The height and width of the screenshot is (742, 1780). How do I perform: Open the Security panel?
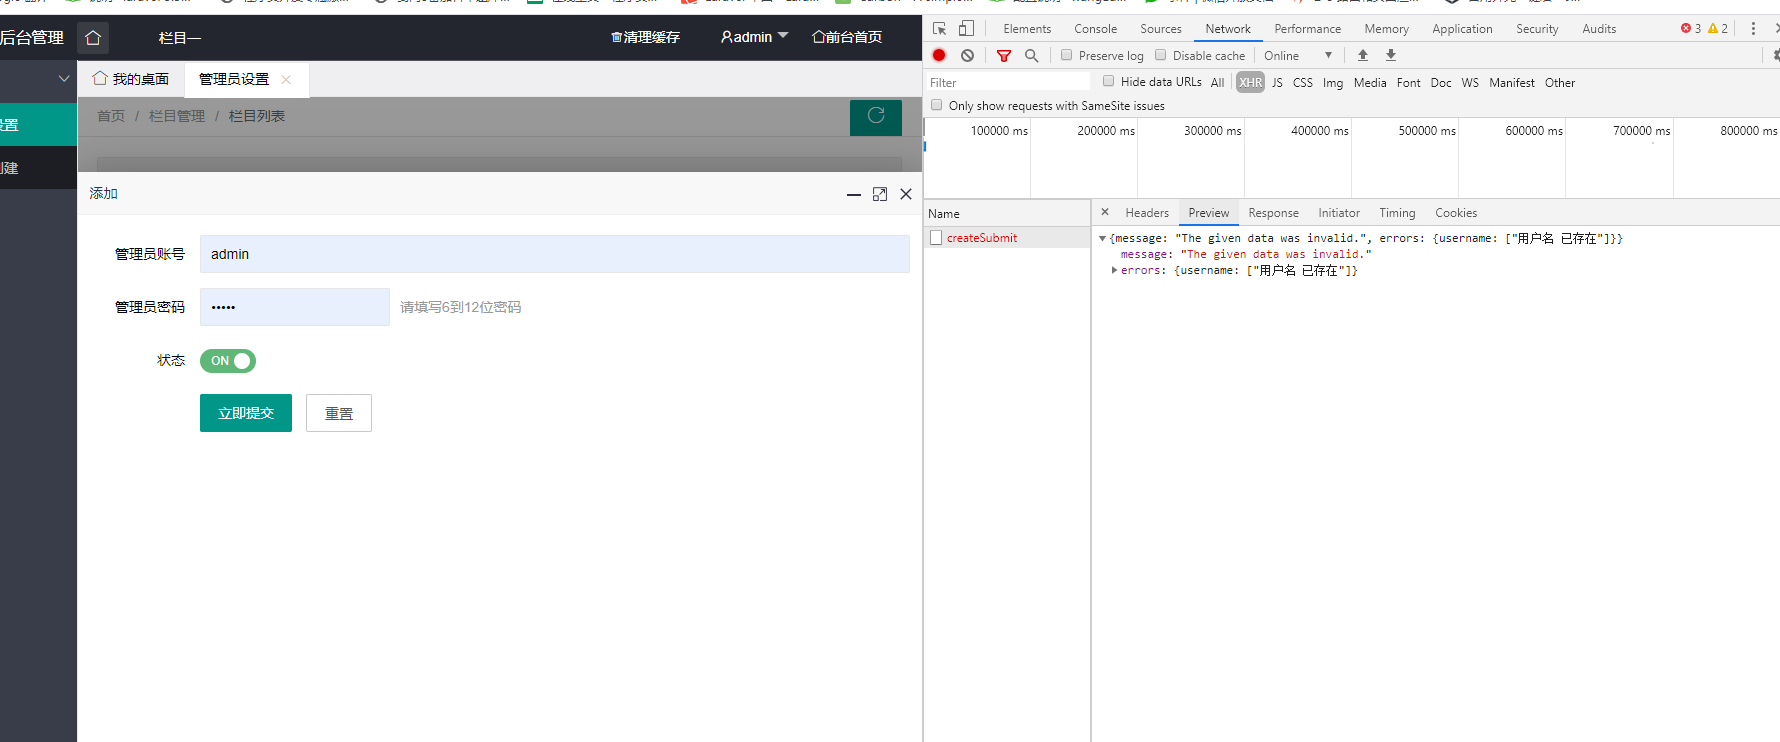tap(1537, 29)
